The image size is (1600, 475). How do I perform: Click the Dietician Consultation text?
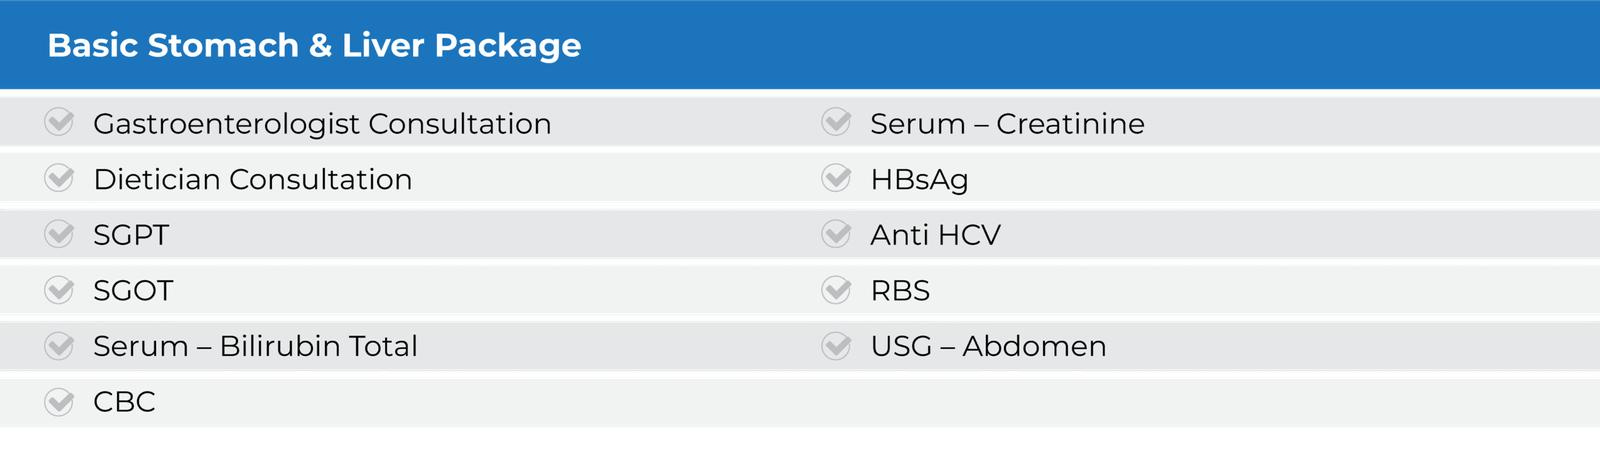point(252,180)
